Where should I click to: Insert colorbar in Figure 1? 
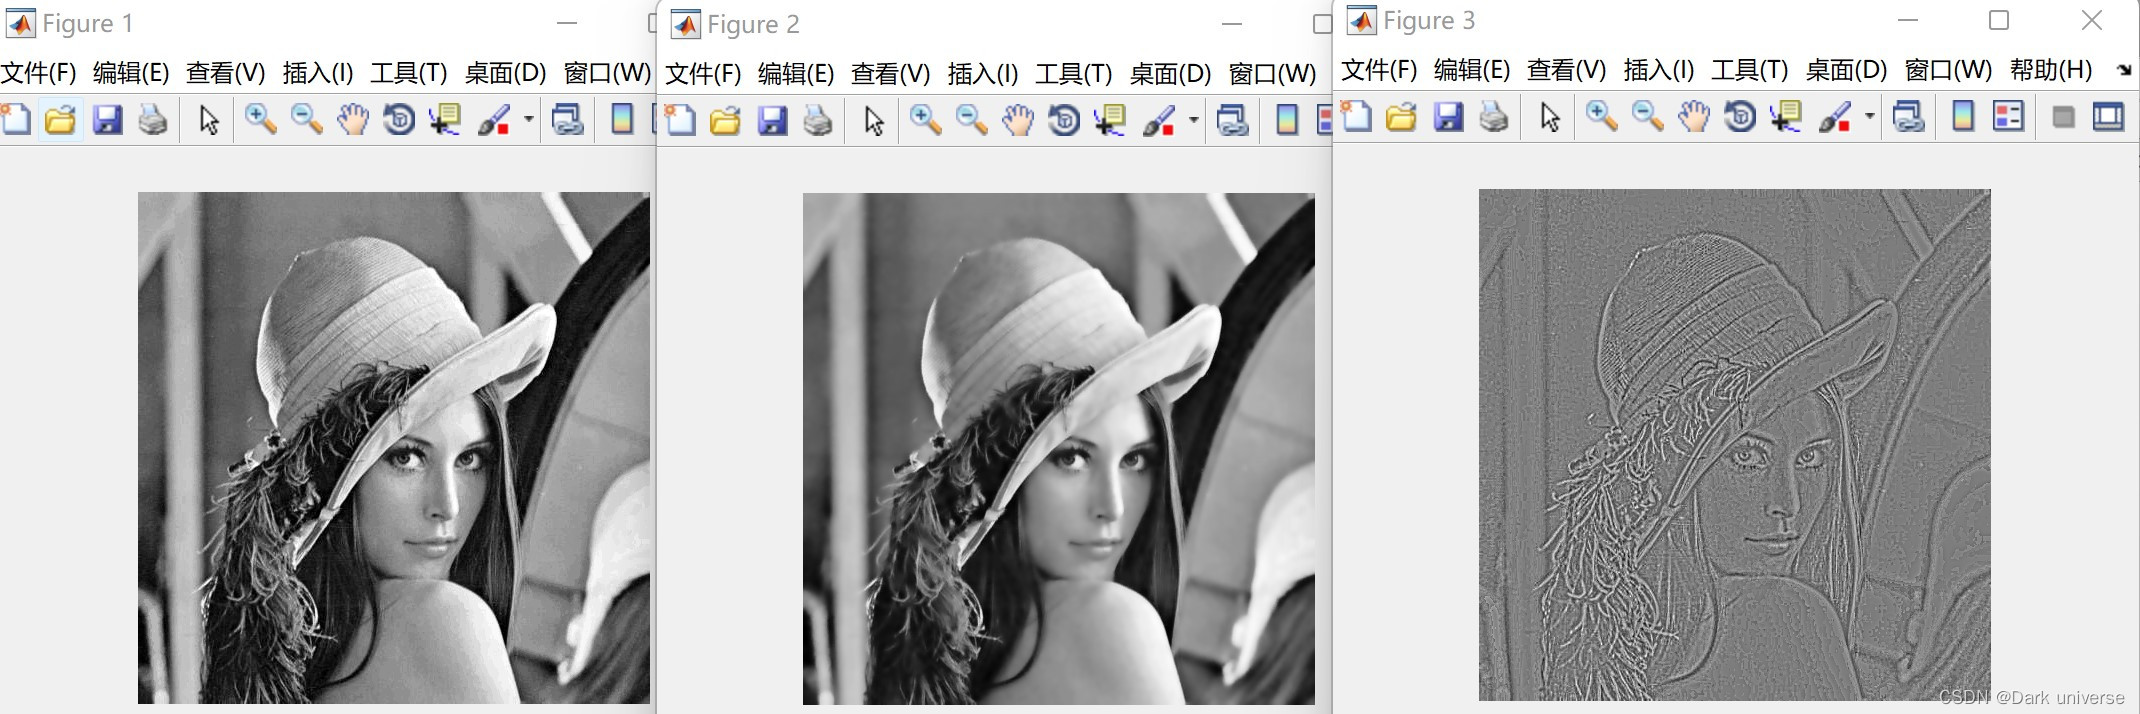click(622, 119)
